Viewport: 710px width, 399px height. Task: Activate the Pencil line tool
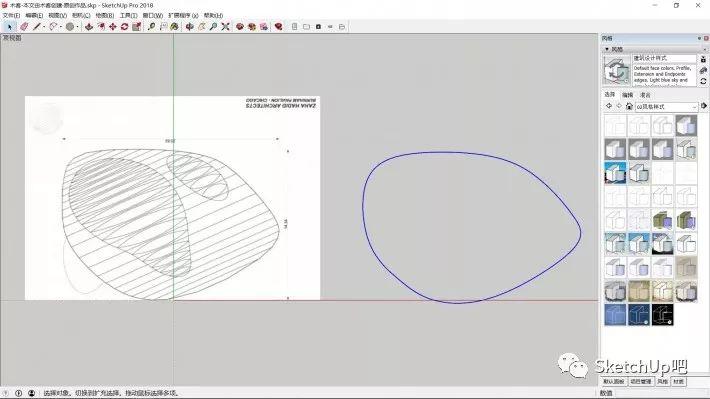pos(37,27)
